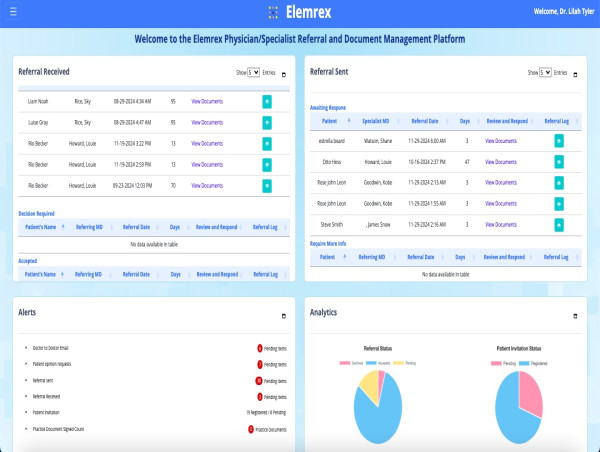Select the Doctor to Doctor Email alert

[x=51, y=348]
